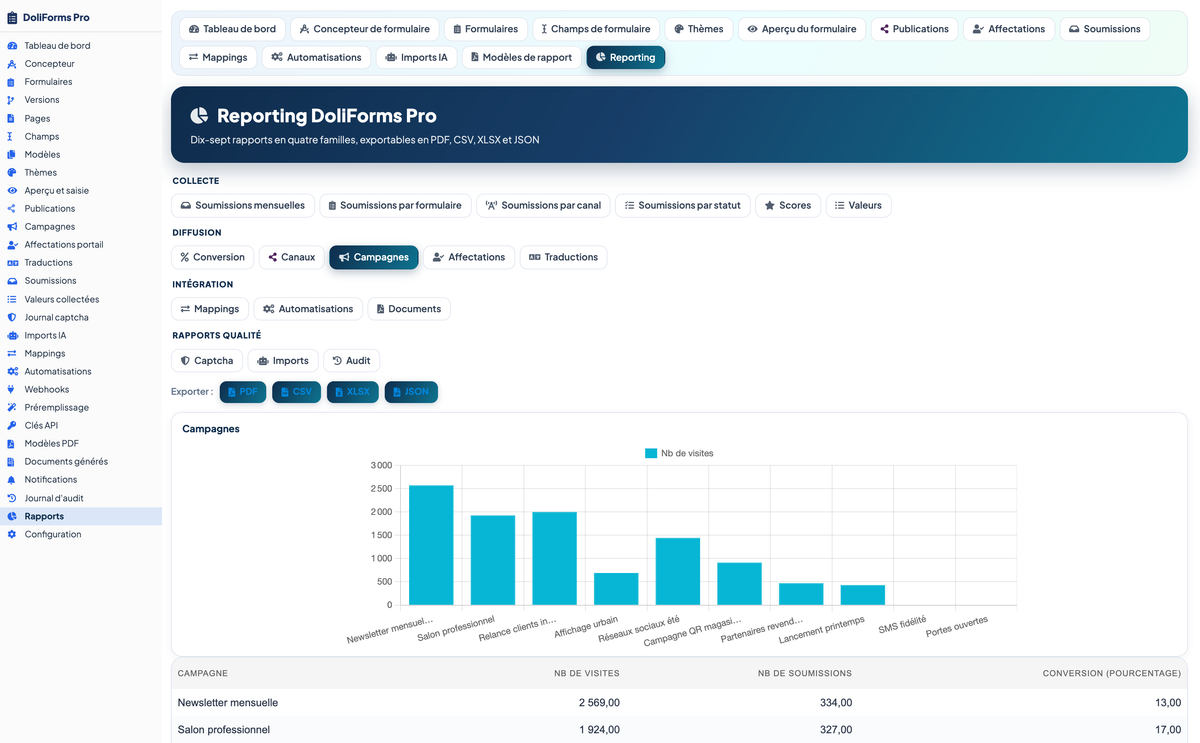Screen dimensions: 1200x743
Task: Export the report as CSV
Action: click(296, 392)
